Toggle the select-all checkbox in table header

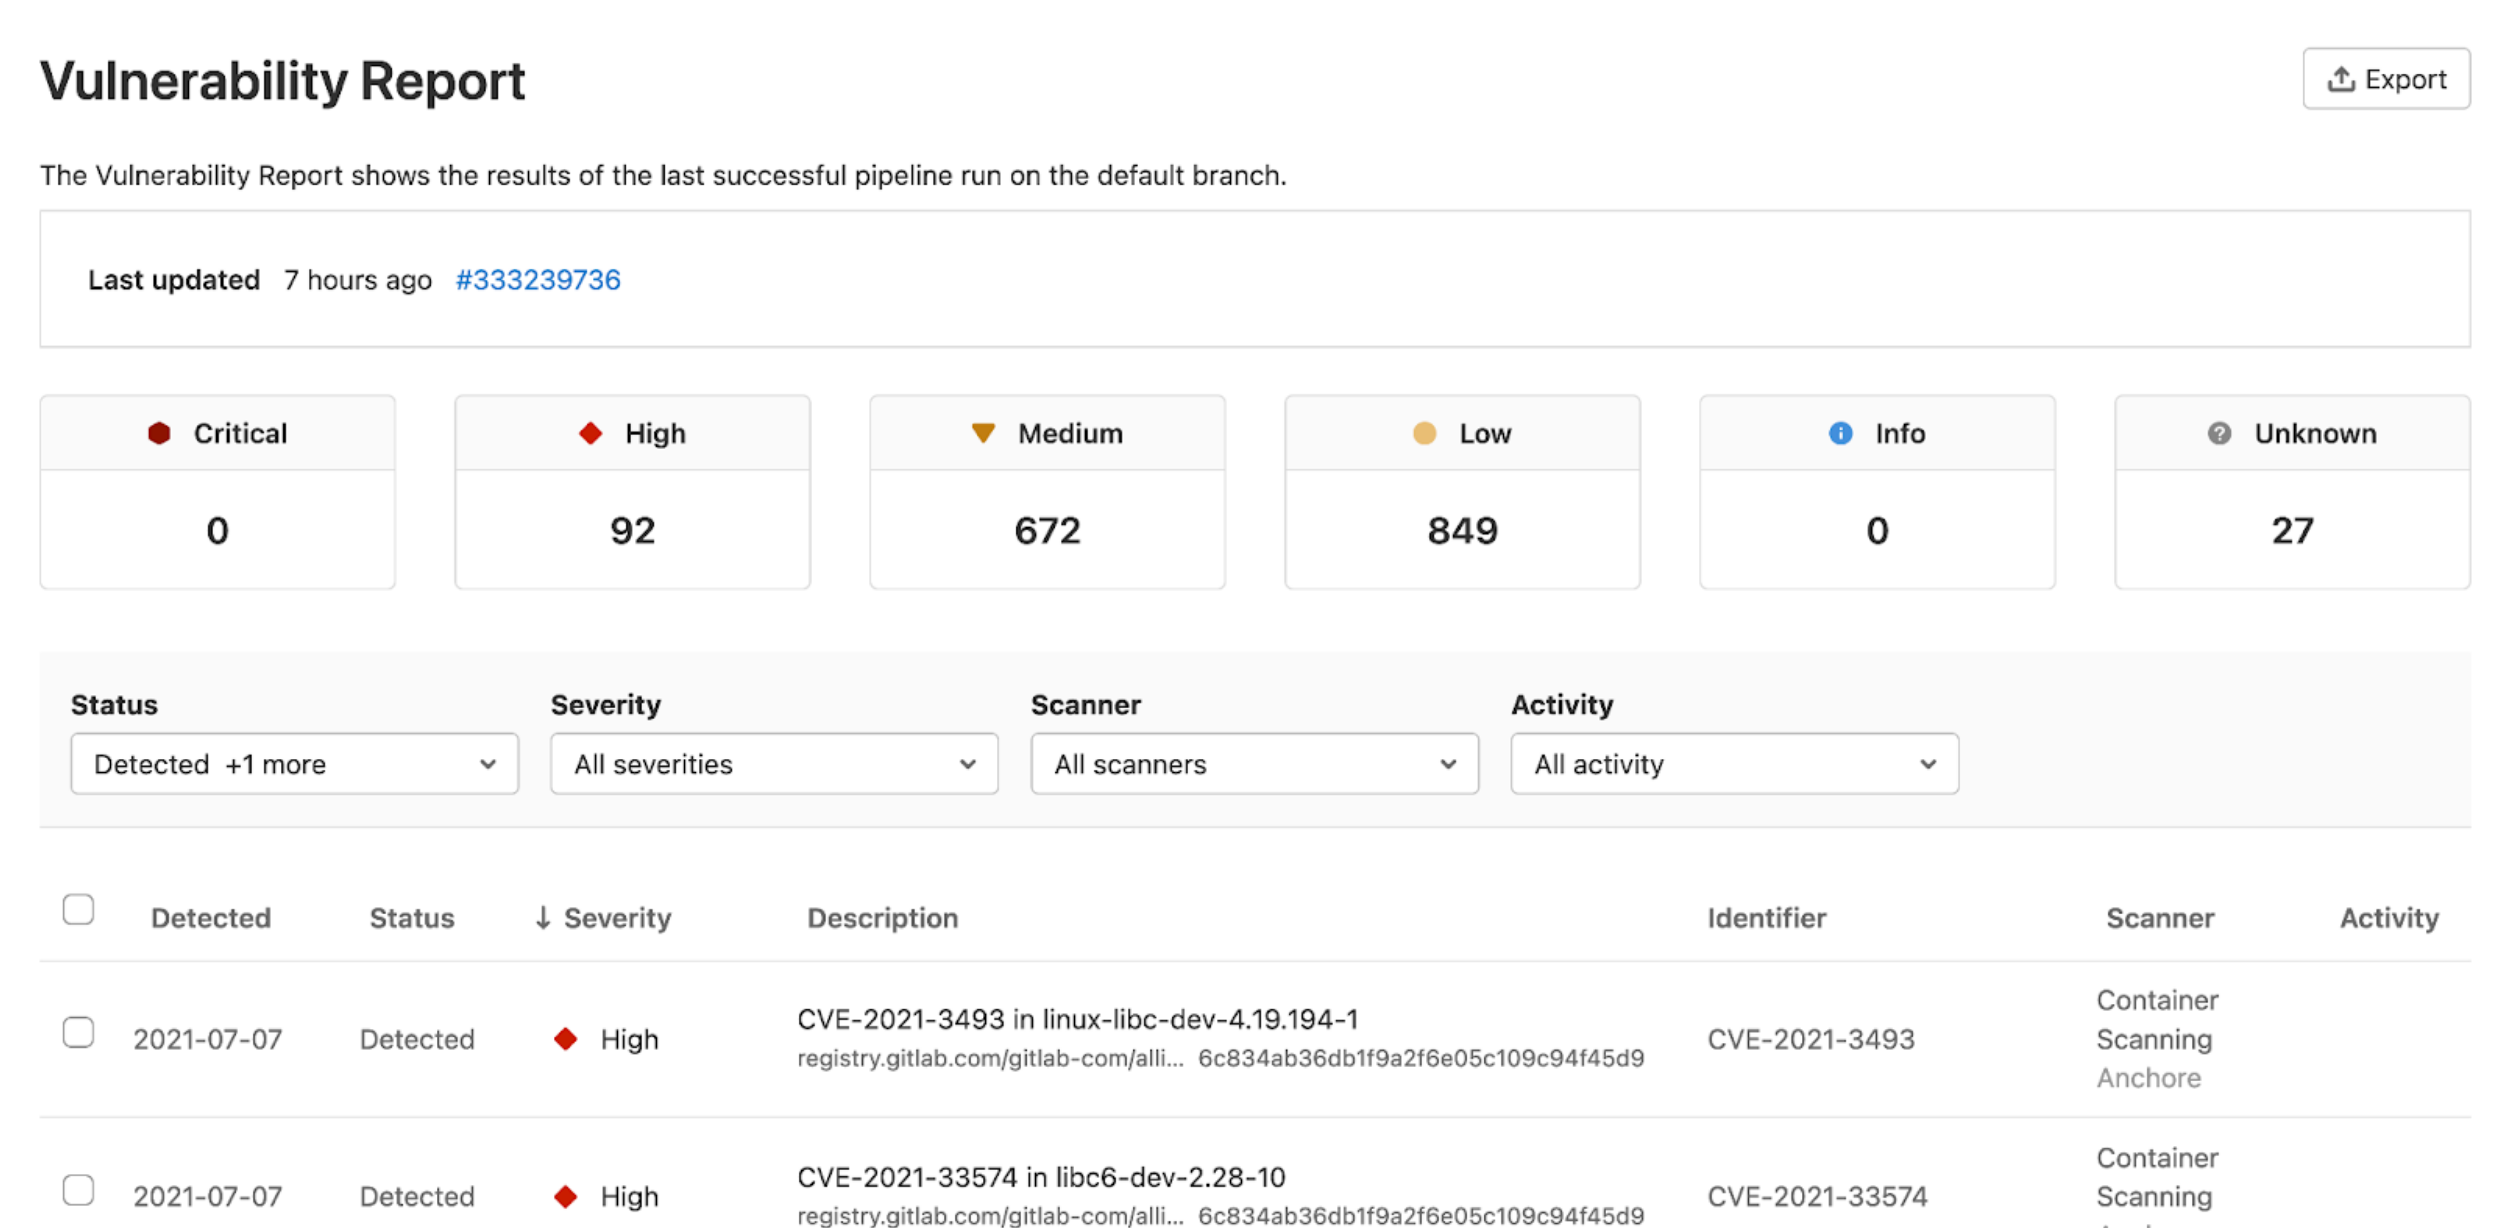(79, 908)
